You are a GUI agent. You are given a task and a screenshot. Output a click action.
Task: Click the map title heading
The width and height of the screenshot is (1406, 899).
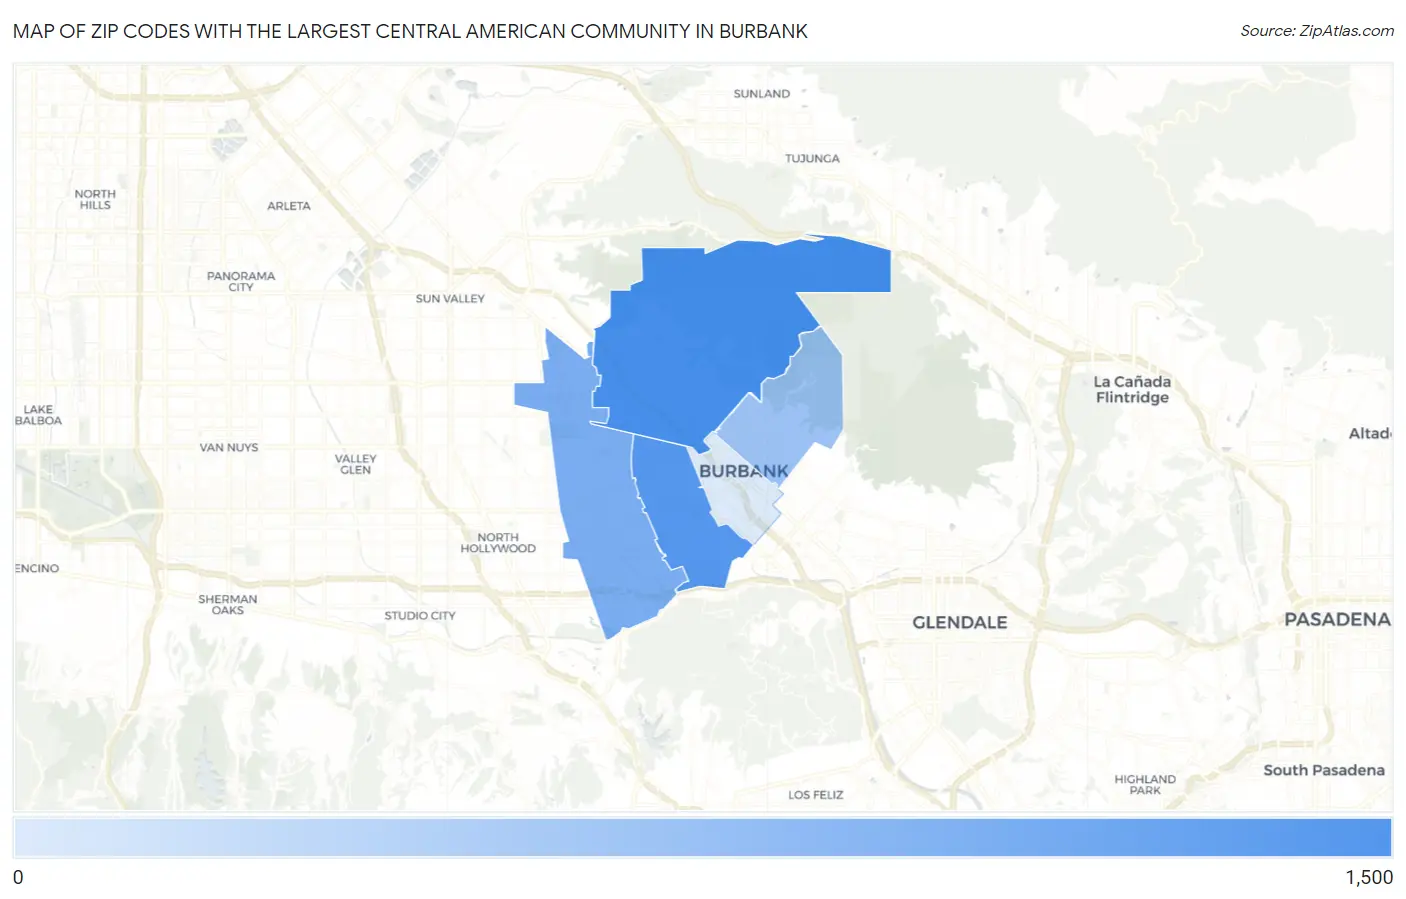coord(410,31)
